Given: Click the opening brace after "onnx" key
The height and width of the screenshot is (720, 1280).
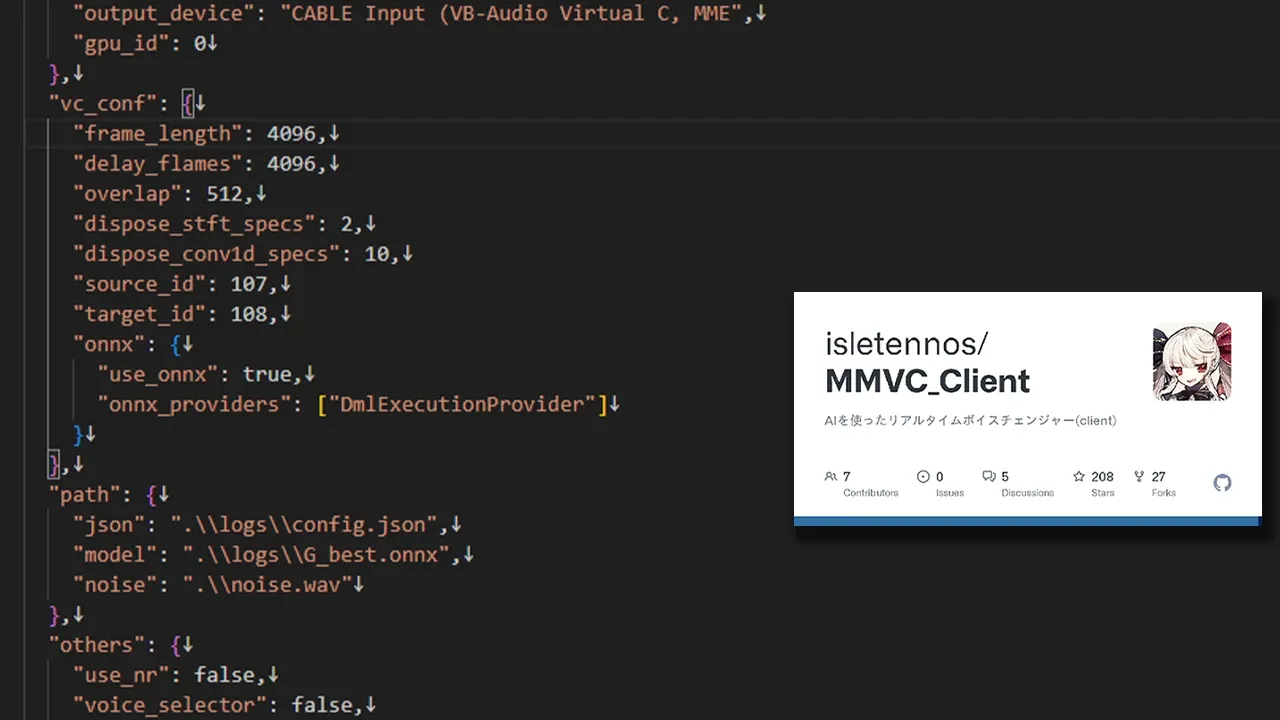Looking at the screenshot, I should 175,344.
